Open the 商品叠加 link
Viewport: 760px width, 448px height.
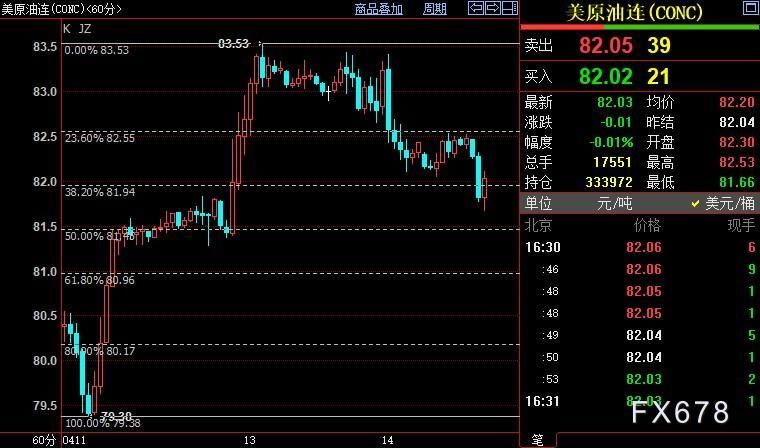[379, 9]
